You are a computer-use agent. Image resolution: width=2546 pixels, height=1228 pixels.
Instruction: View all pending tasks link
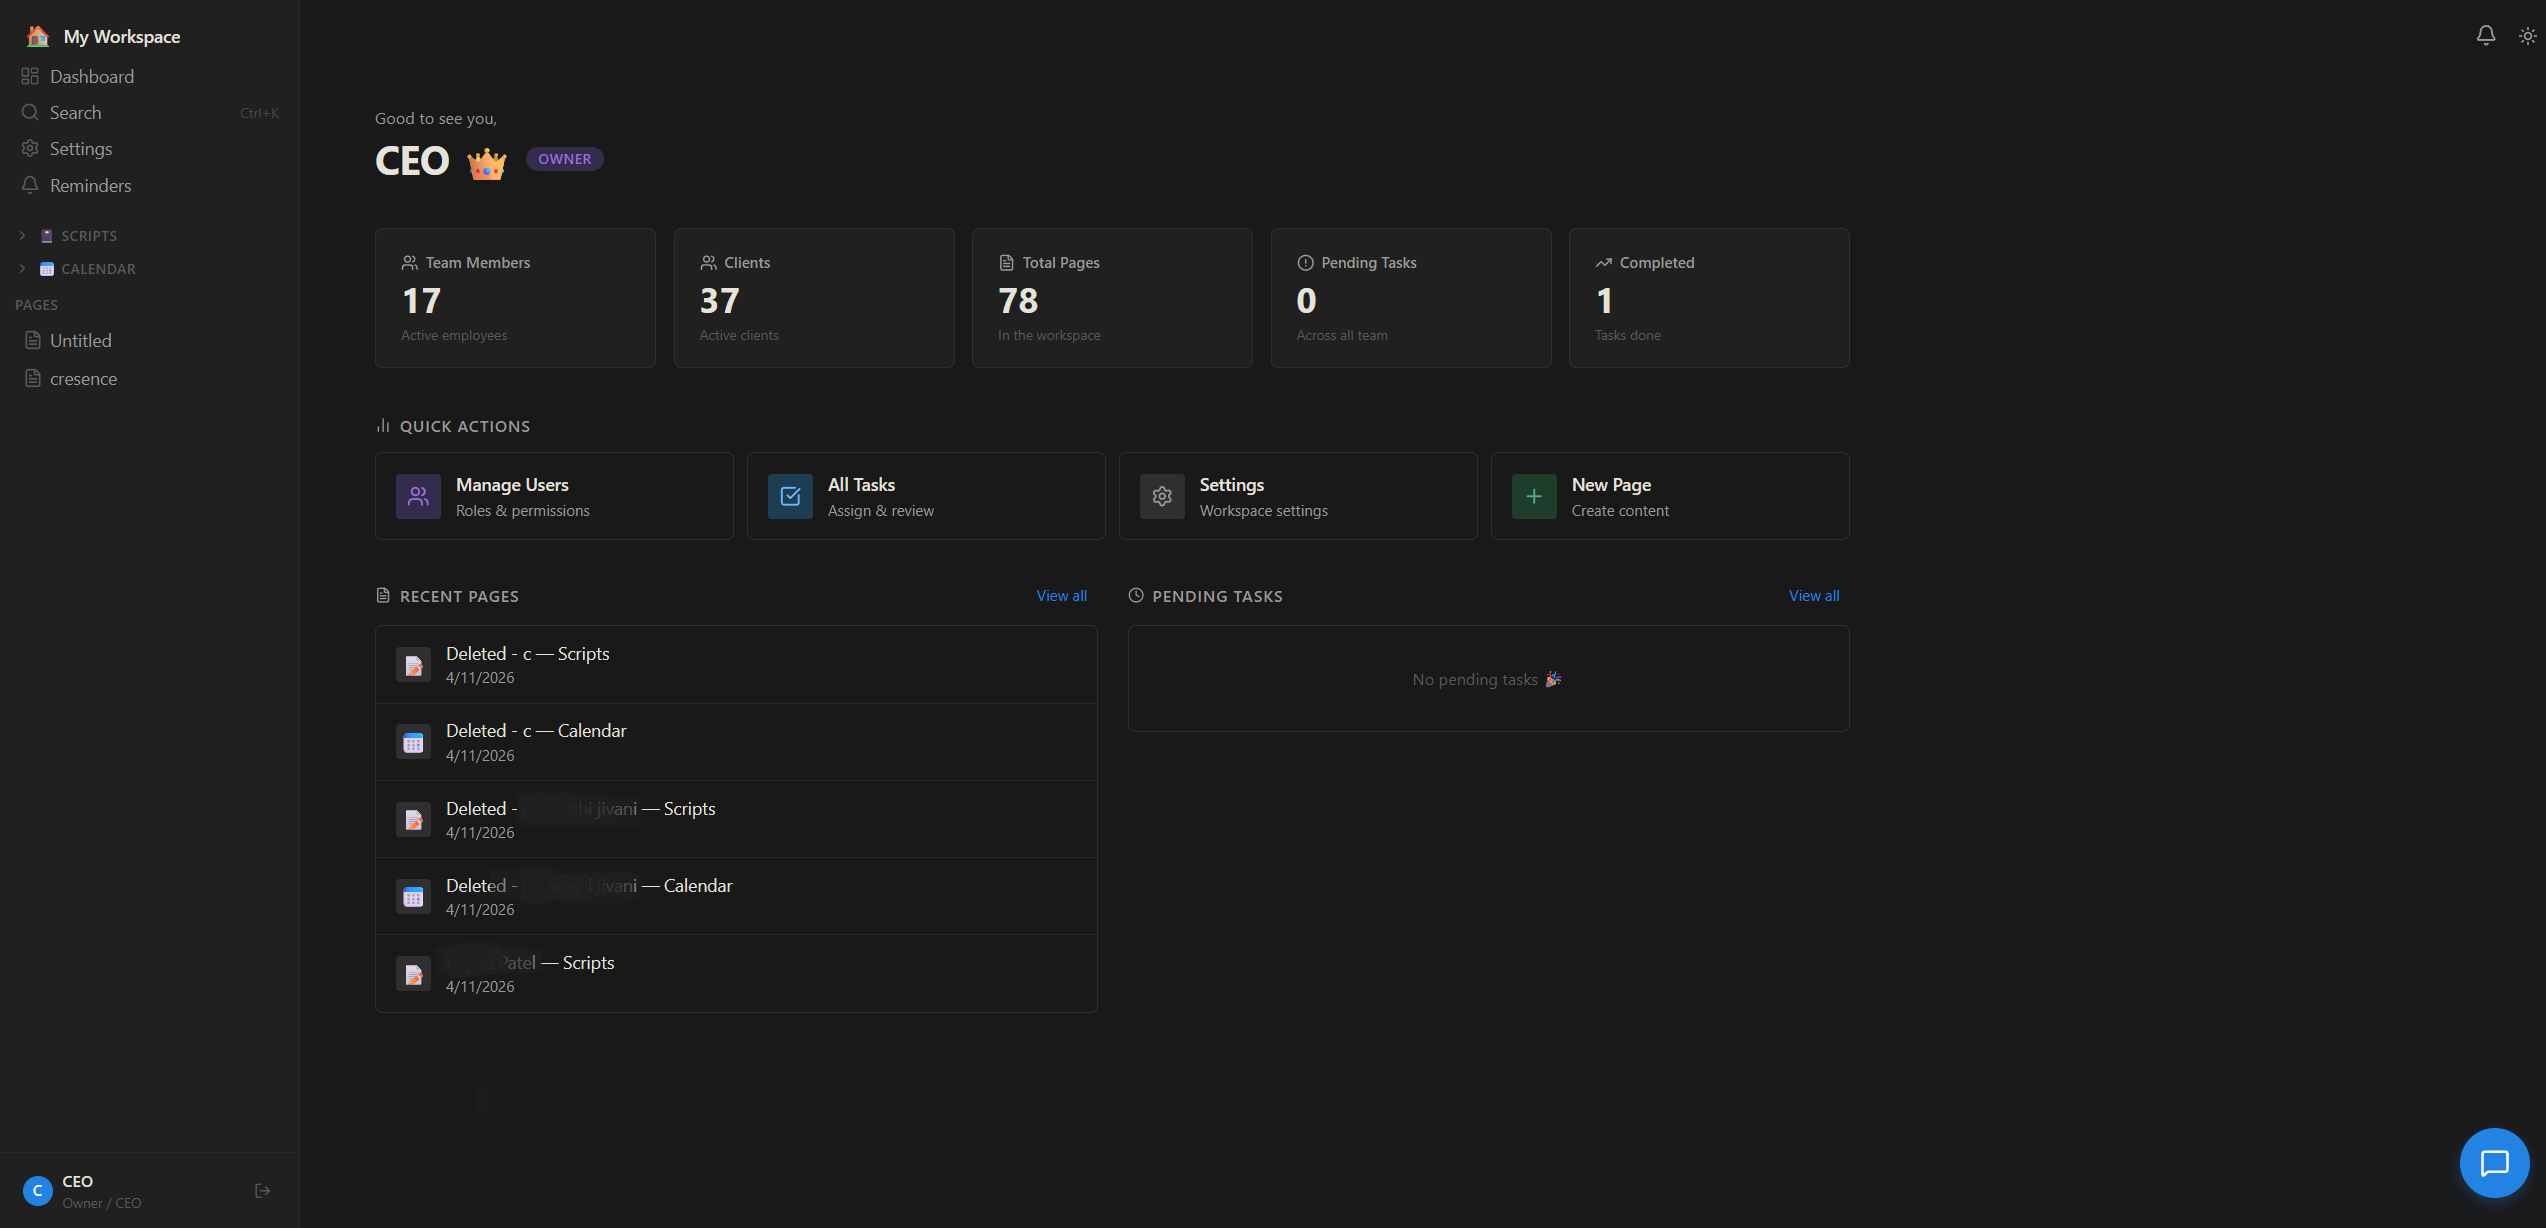[1814, 596]
